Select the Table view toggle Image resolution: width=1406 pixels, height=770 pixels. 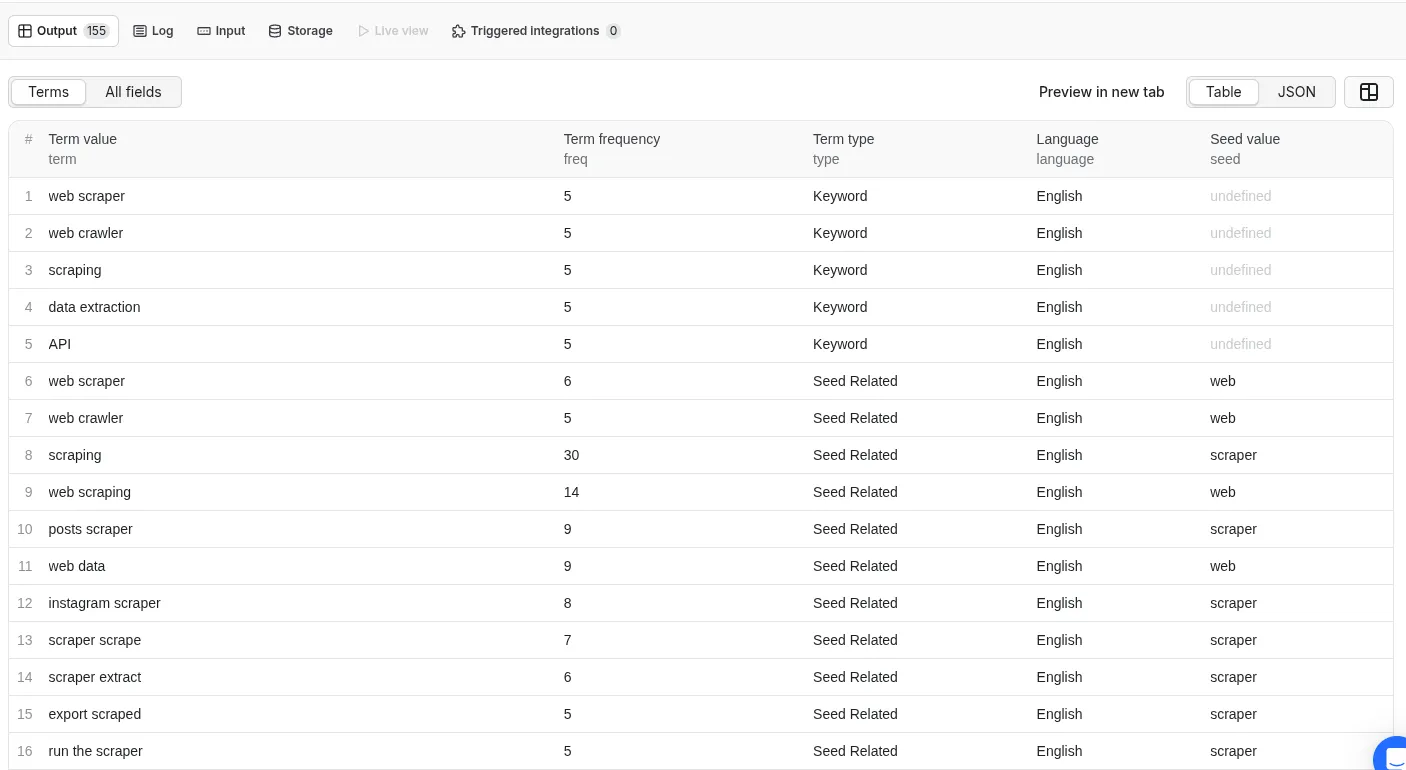click(1223, 91)
